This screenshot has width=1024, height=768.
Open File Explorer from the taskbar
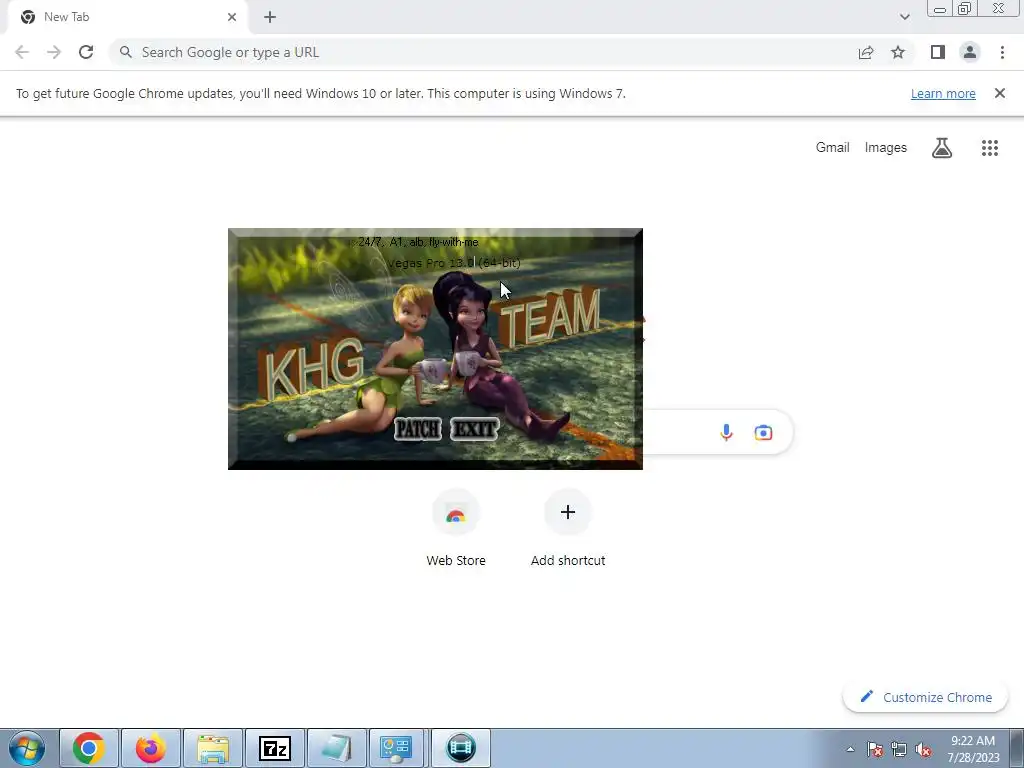pyautogui.click(x=213, y=748)
